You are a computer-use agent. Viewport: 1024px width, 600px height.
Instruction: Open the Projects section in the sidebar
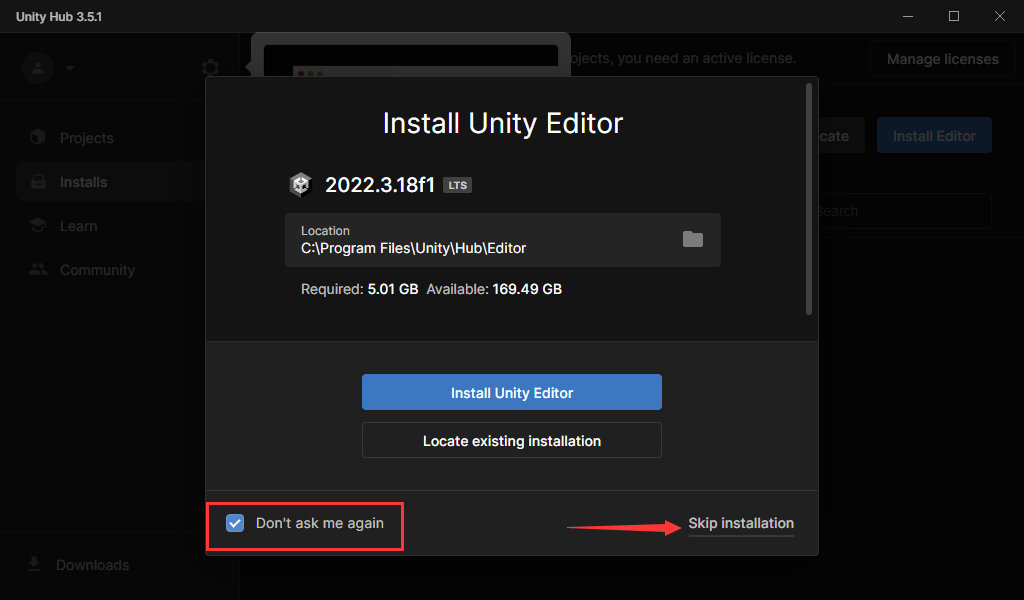tap(86, 137)
